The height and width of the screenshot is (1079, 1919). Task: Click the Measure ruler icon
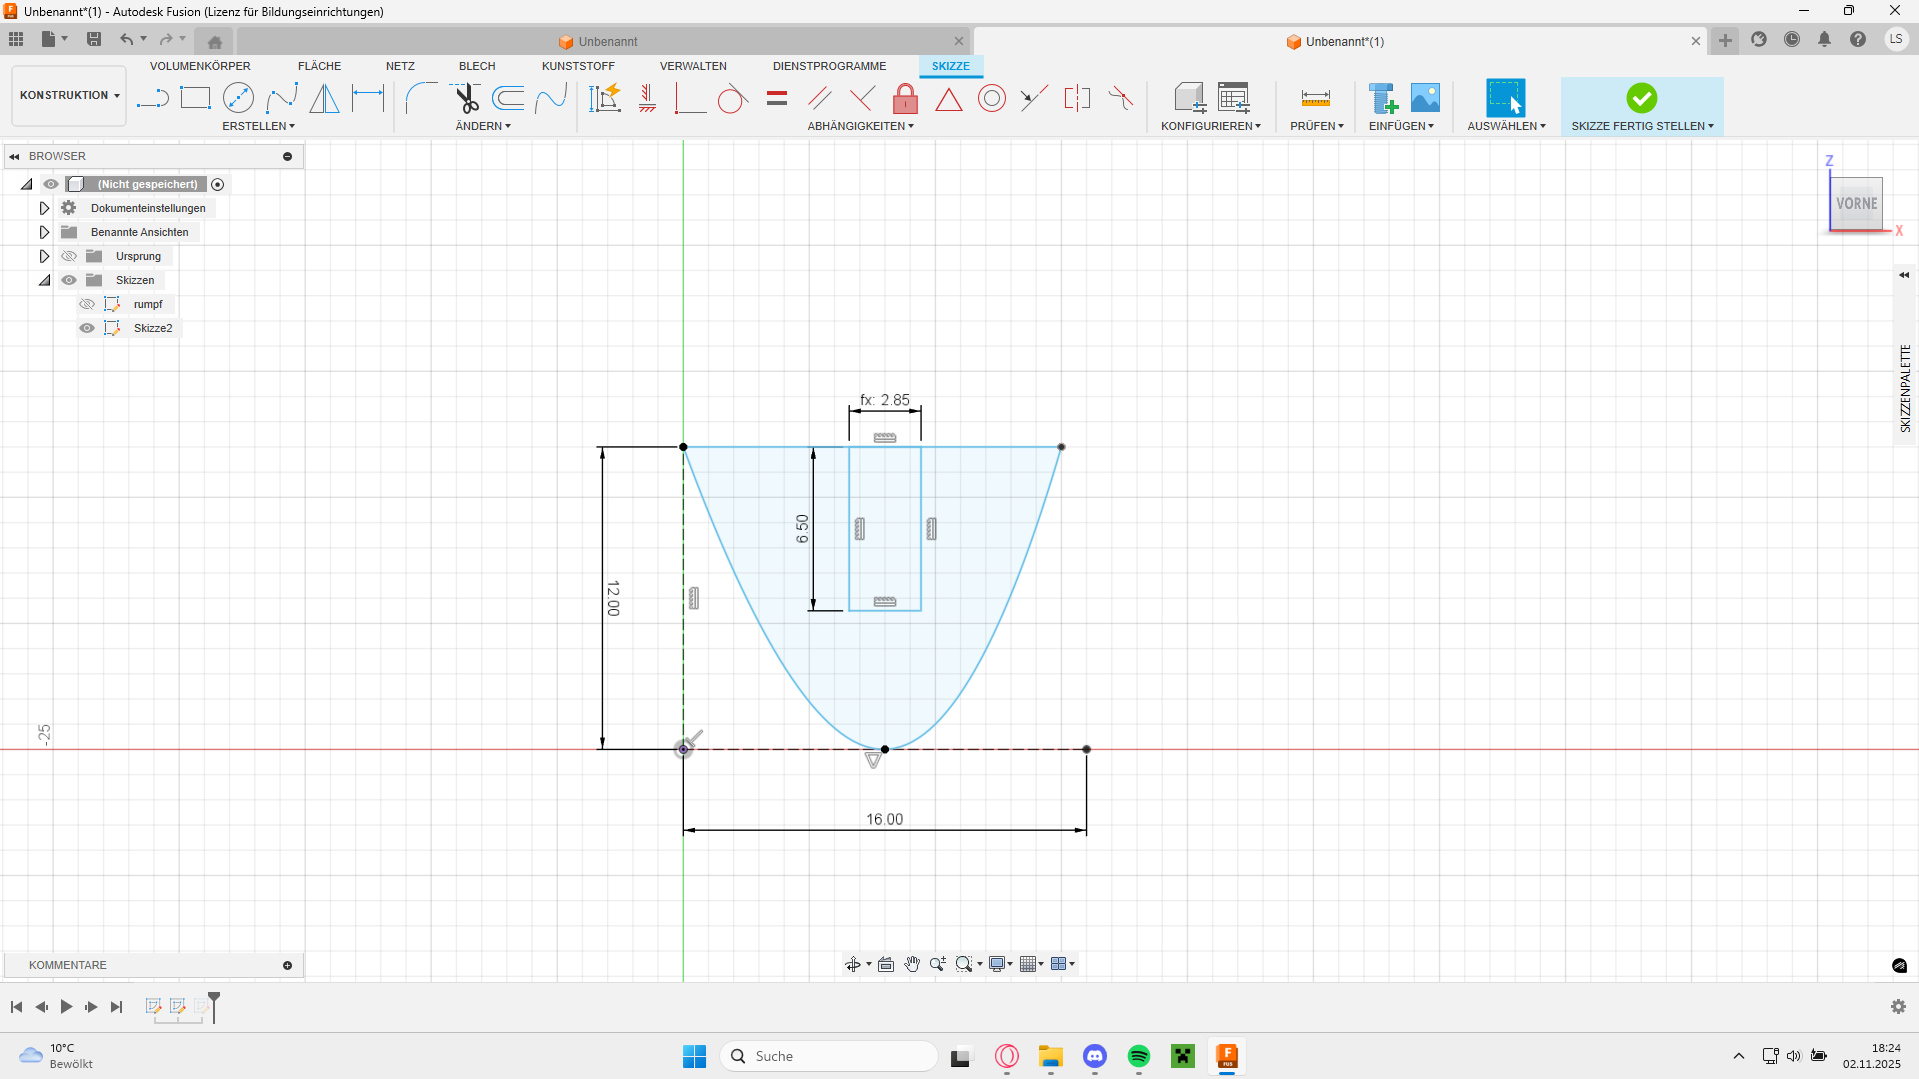point(1315,98)
